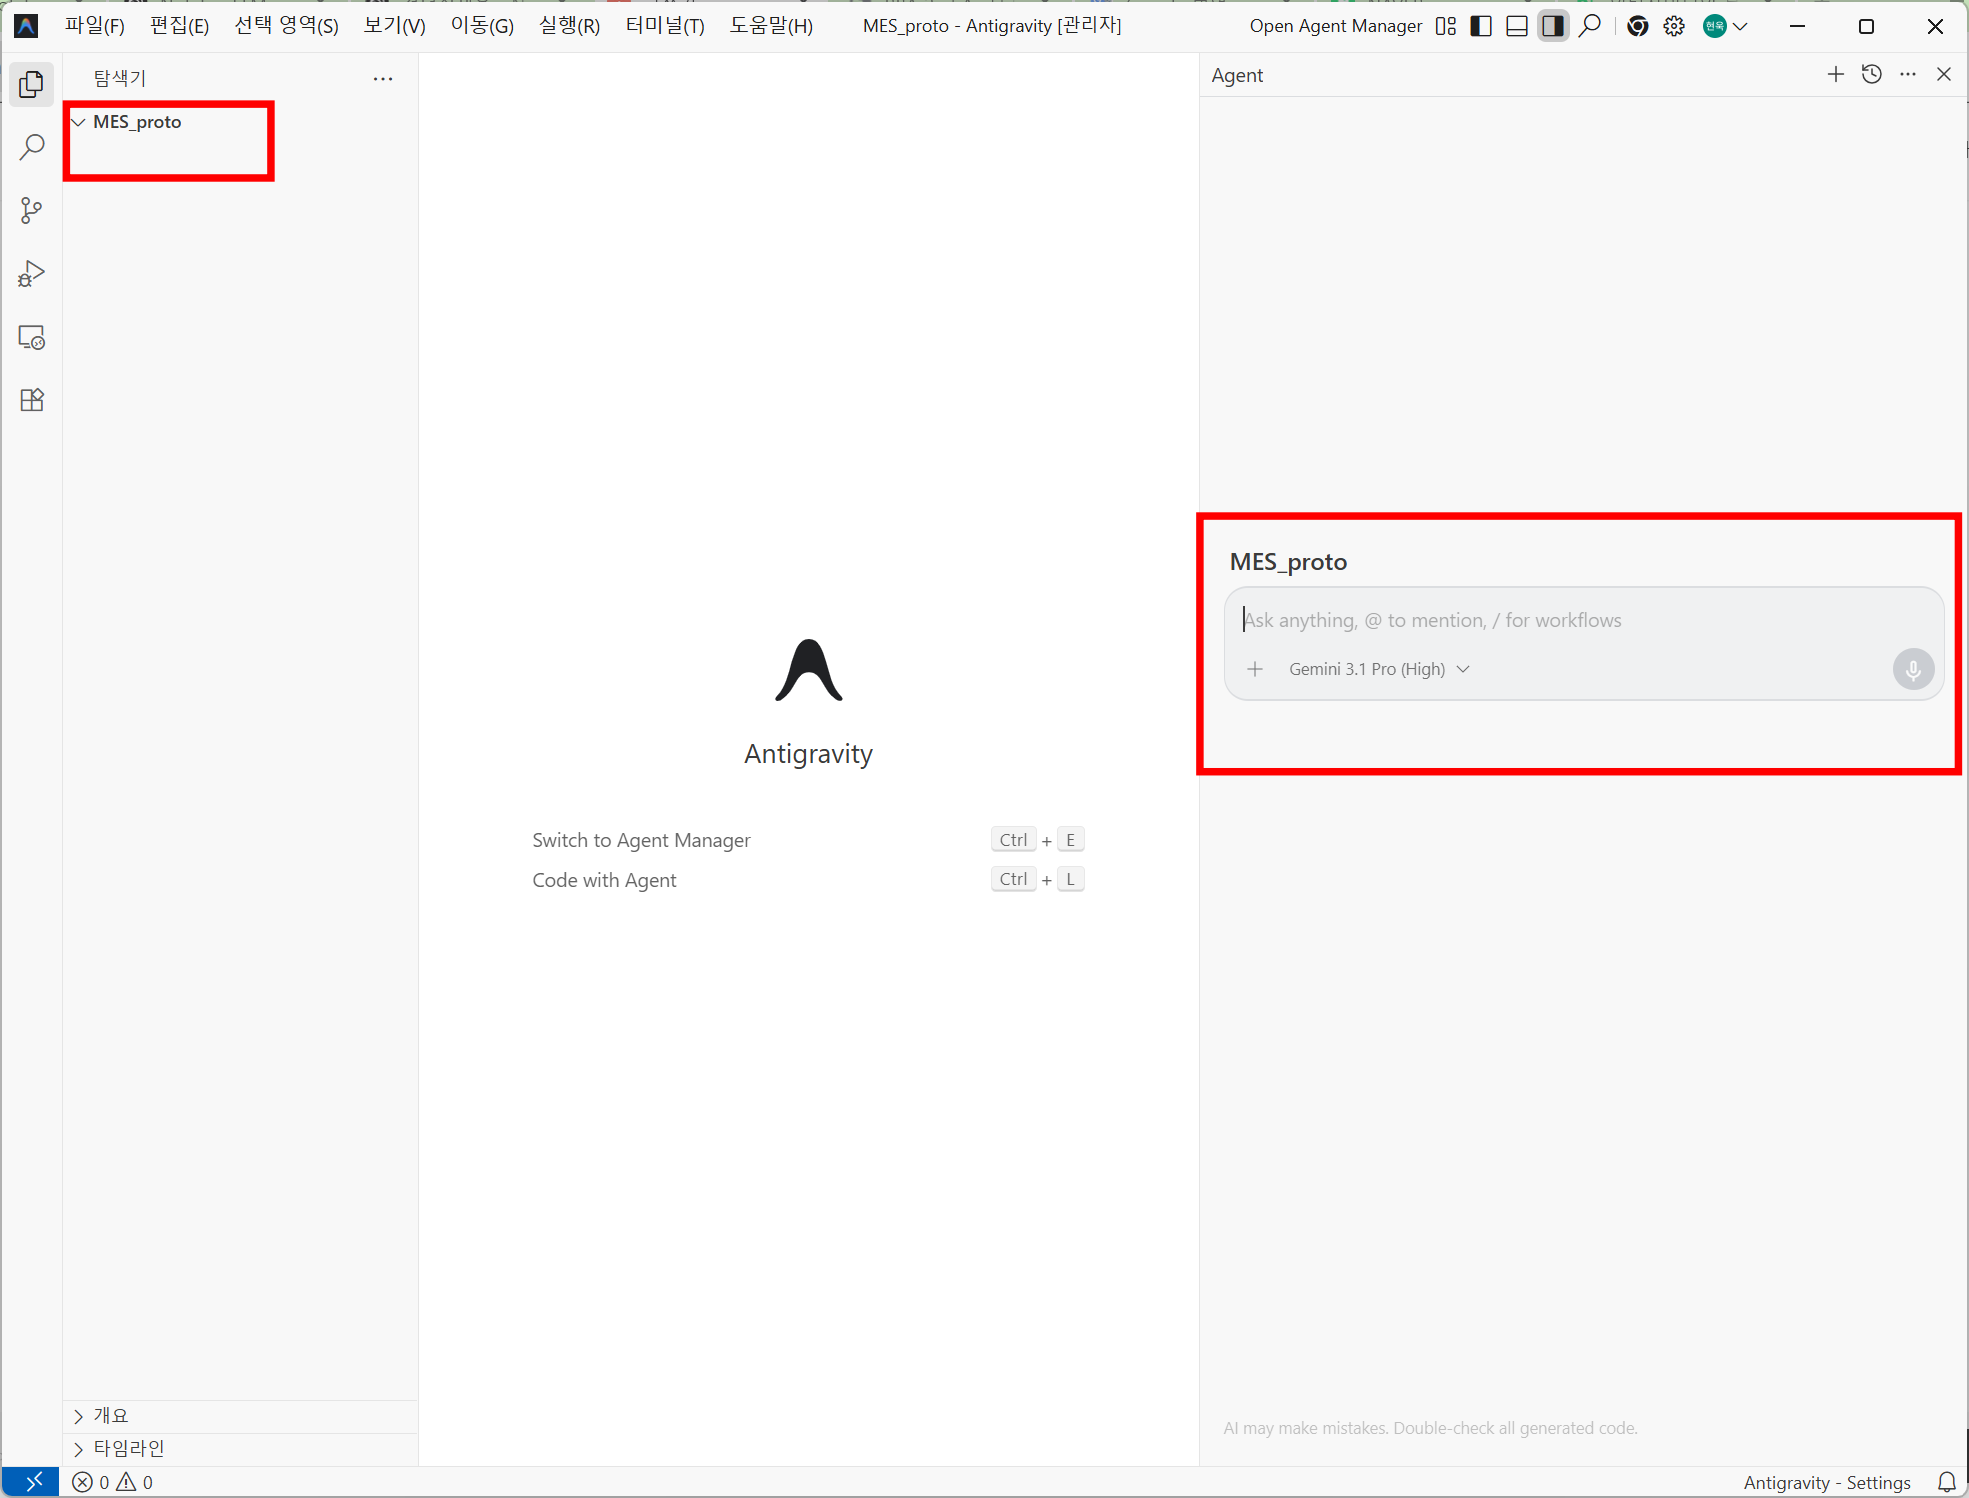
Task: Toggle the primary side bar
Action: tap(1481, 26)
